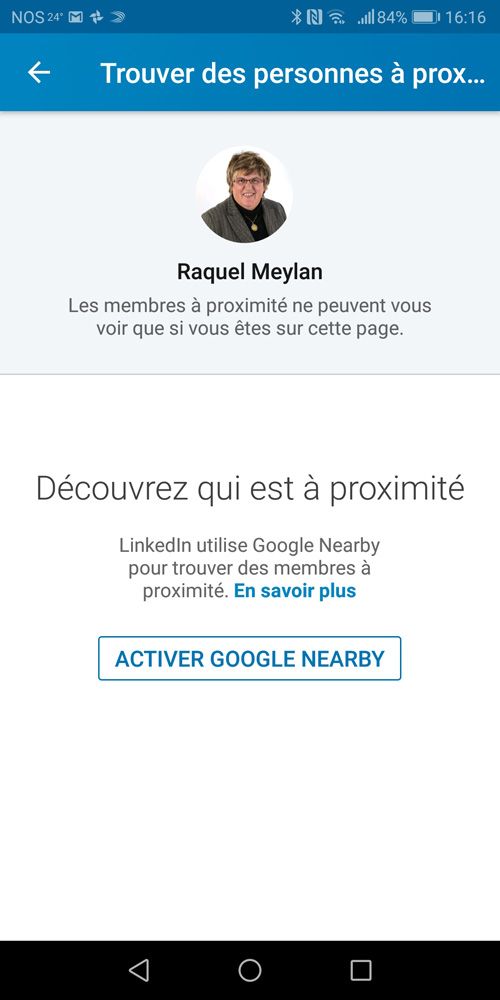500x1000 pixels.
Task: Click ACTIVER GOOGLE NEARBY button
Action: tap(249, 658)
